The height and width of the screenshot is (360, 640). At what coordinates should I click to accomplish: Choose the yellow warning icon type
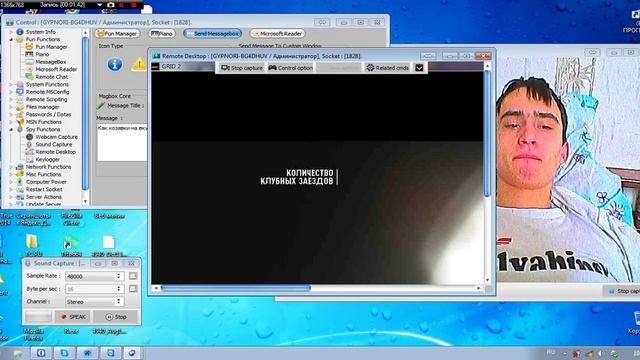(x=139, y=64)
